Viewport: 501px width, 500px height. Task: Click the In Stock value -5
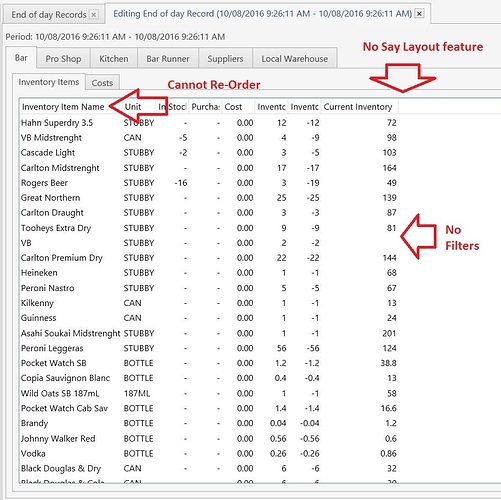click(183, 138)
